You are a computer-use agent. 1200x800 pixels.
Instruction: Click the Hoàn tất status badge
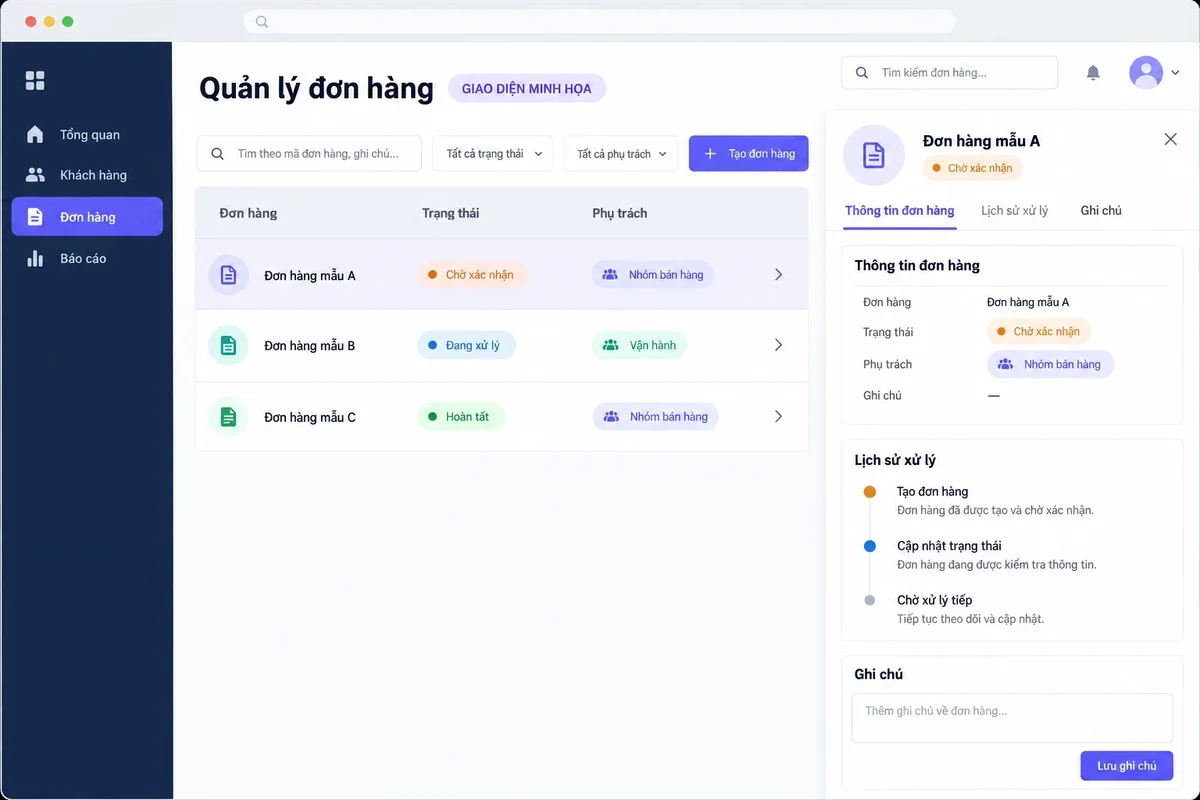[x=461, y=417]
